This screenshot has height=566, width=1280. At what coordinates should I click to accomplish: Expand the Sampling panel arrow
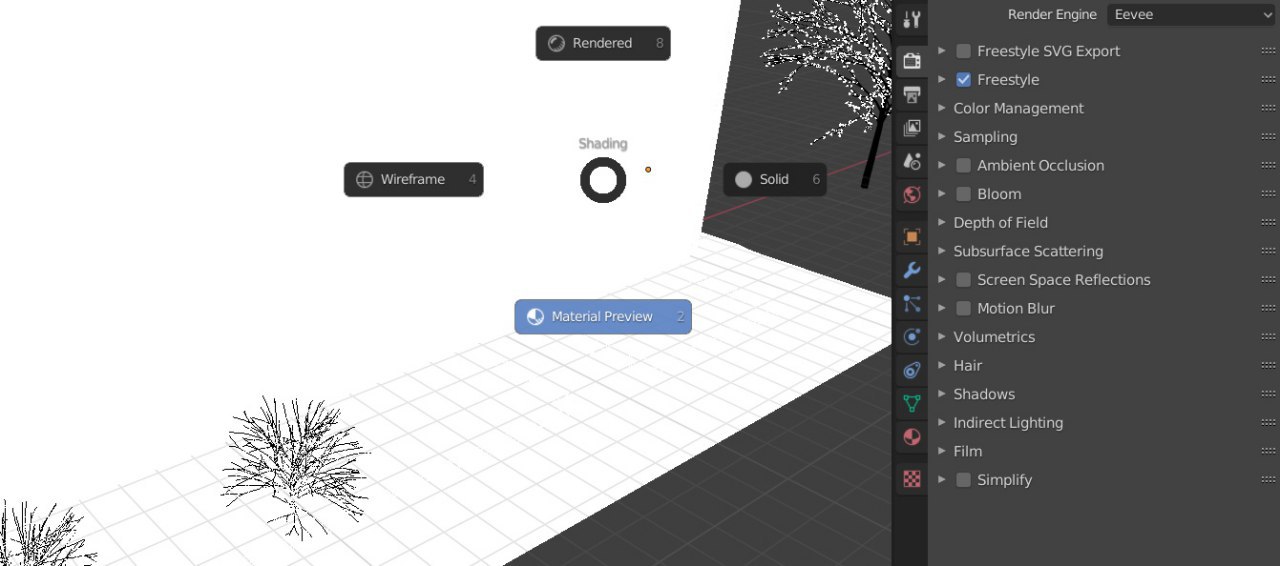[942, 137]
